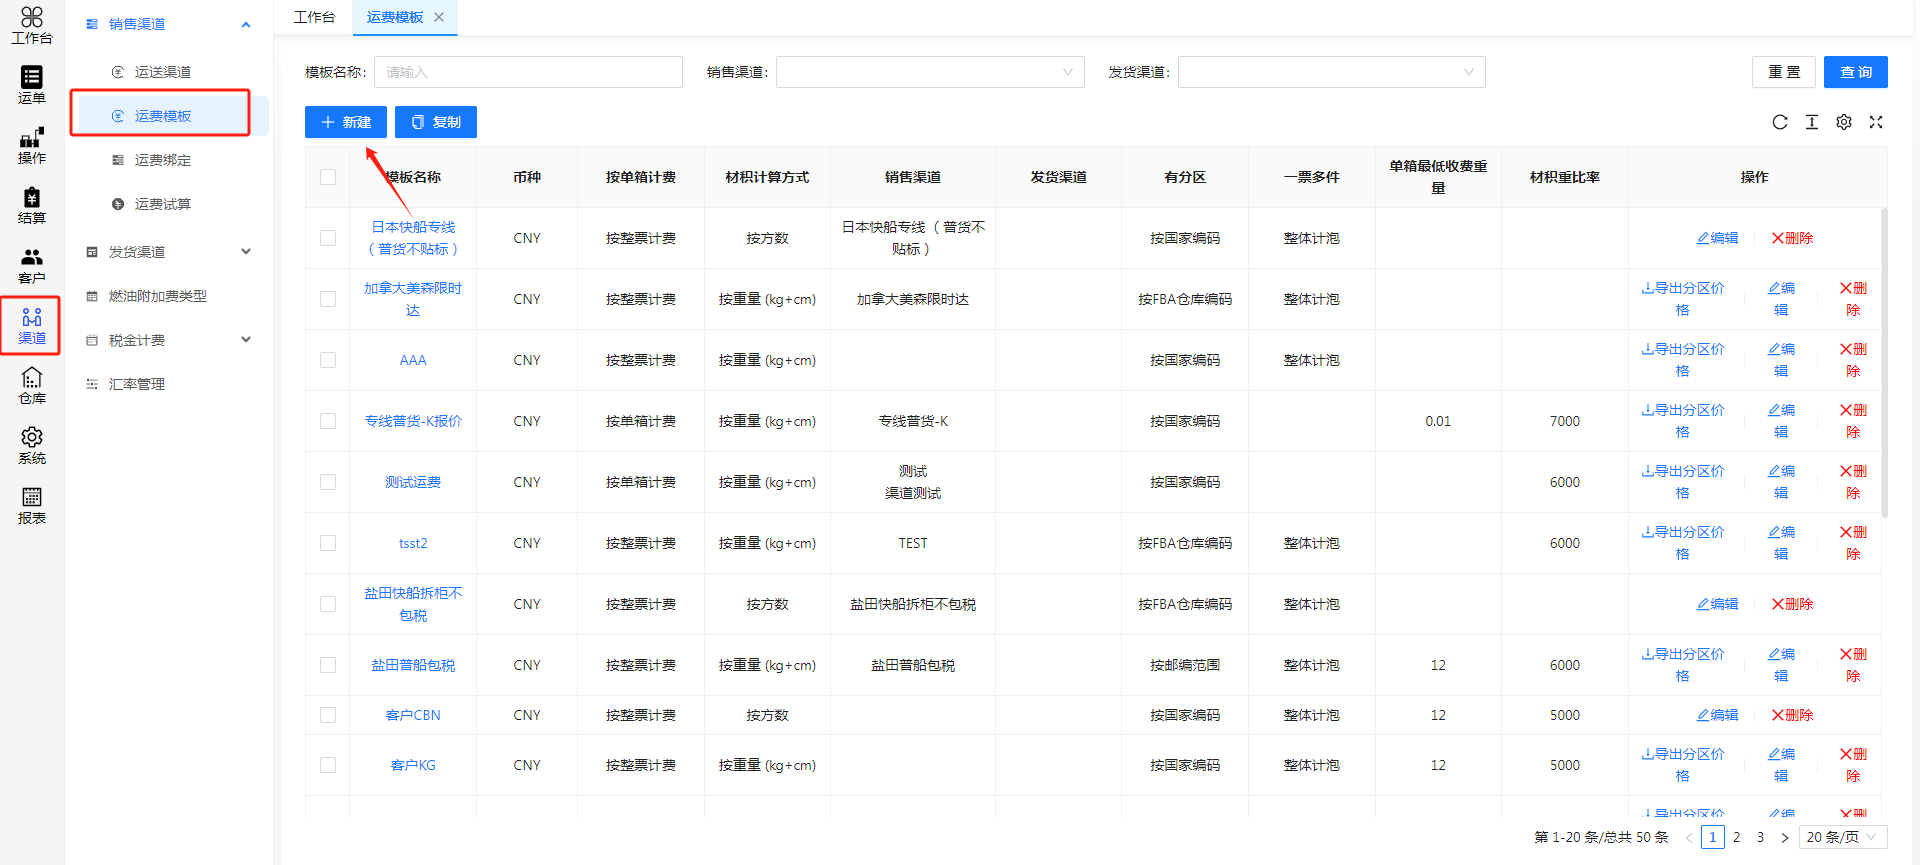
Task: Open 燃油附加费类型 in the sidebar menu
Action: point(158,296)
